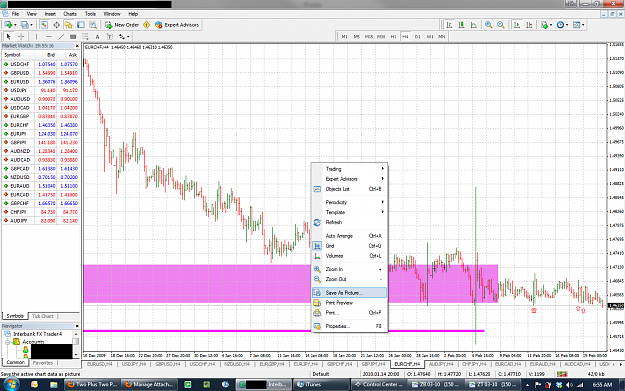The image size is (625, 391).
Task: Select the Text Label tool
Action: pos(110,37)
